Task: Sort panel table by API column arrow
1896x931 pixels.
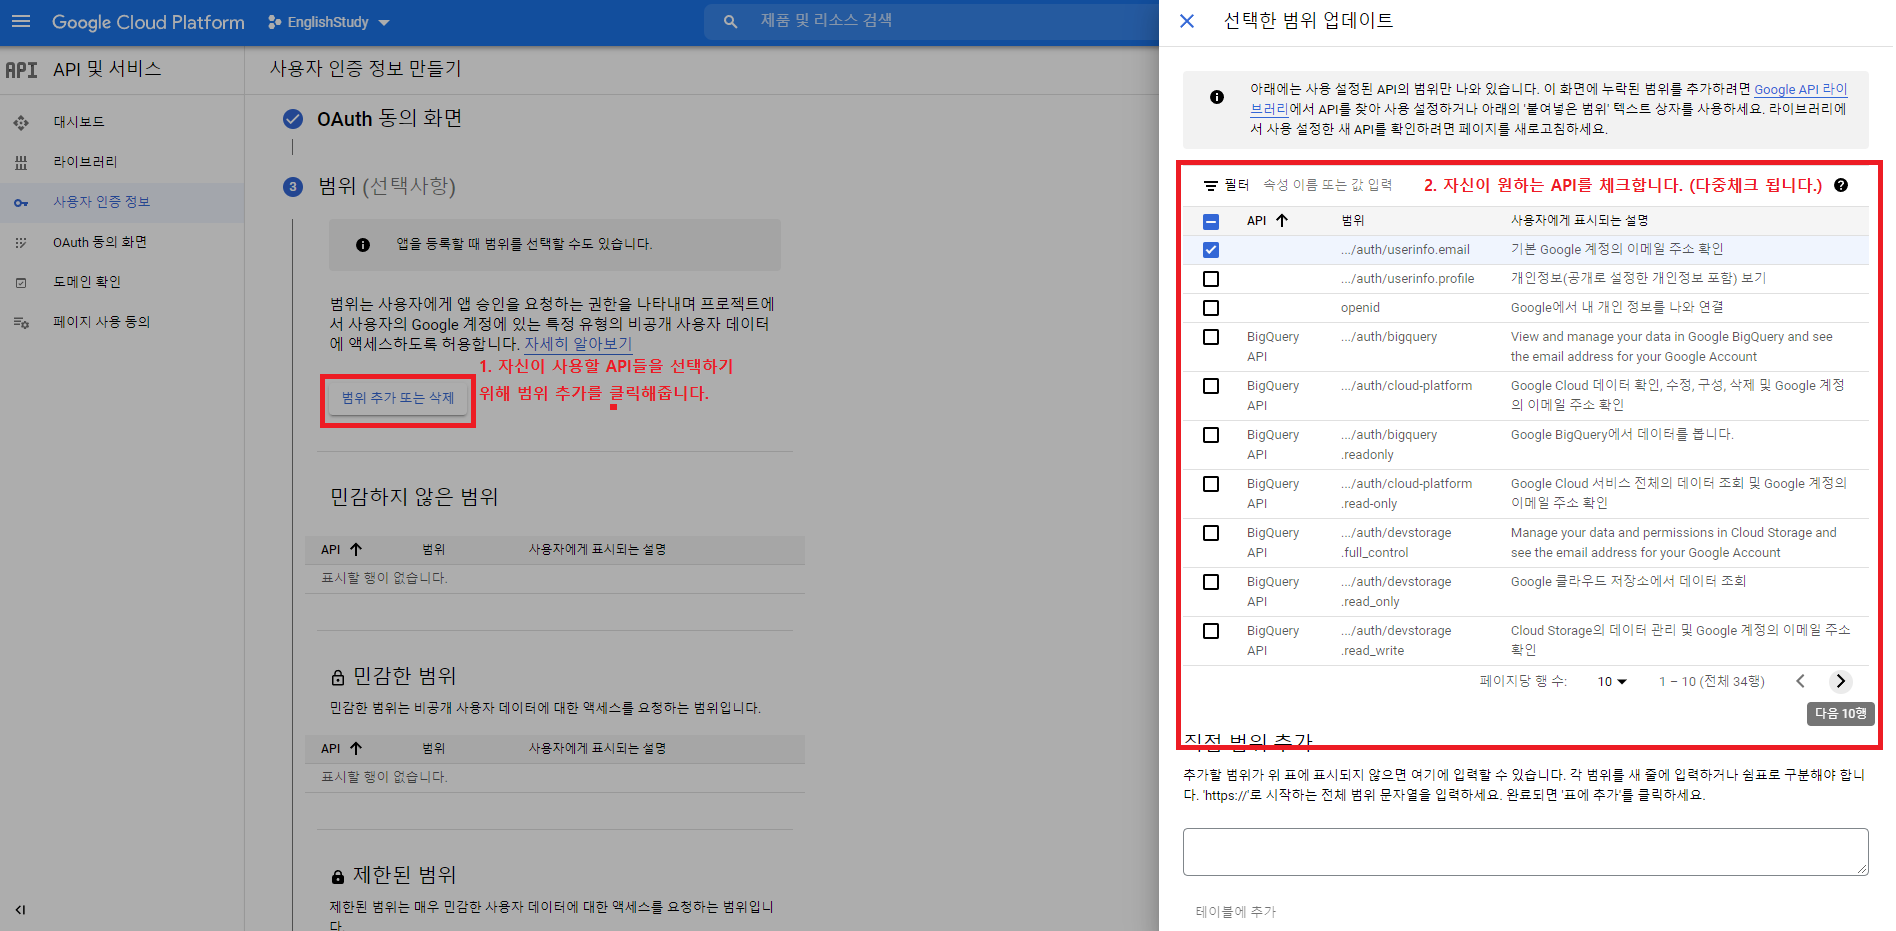Action: (x=1282, y=220)
